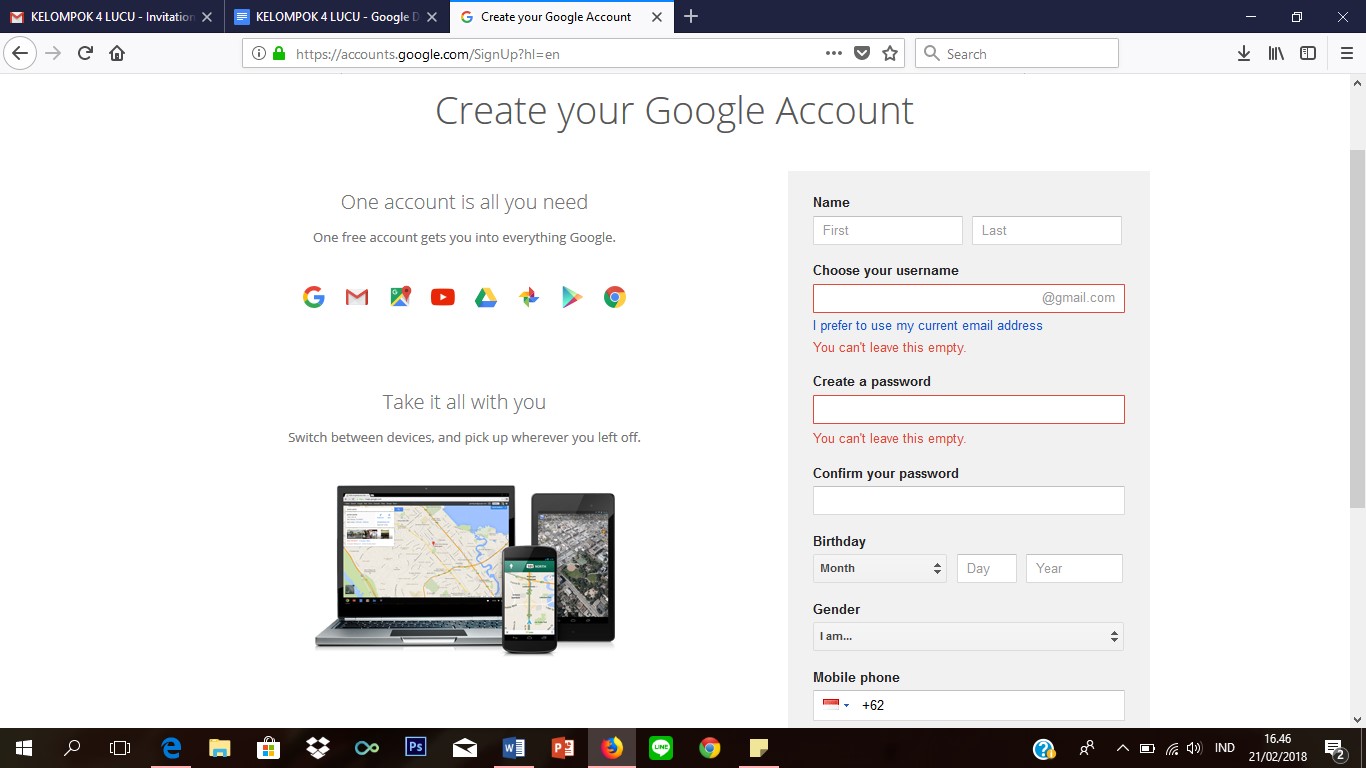Expand the birthday Month dropdown
This screenshot has height=768, width=1366.
click(880, 568)
